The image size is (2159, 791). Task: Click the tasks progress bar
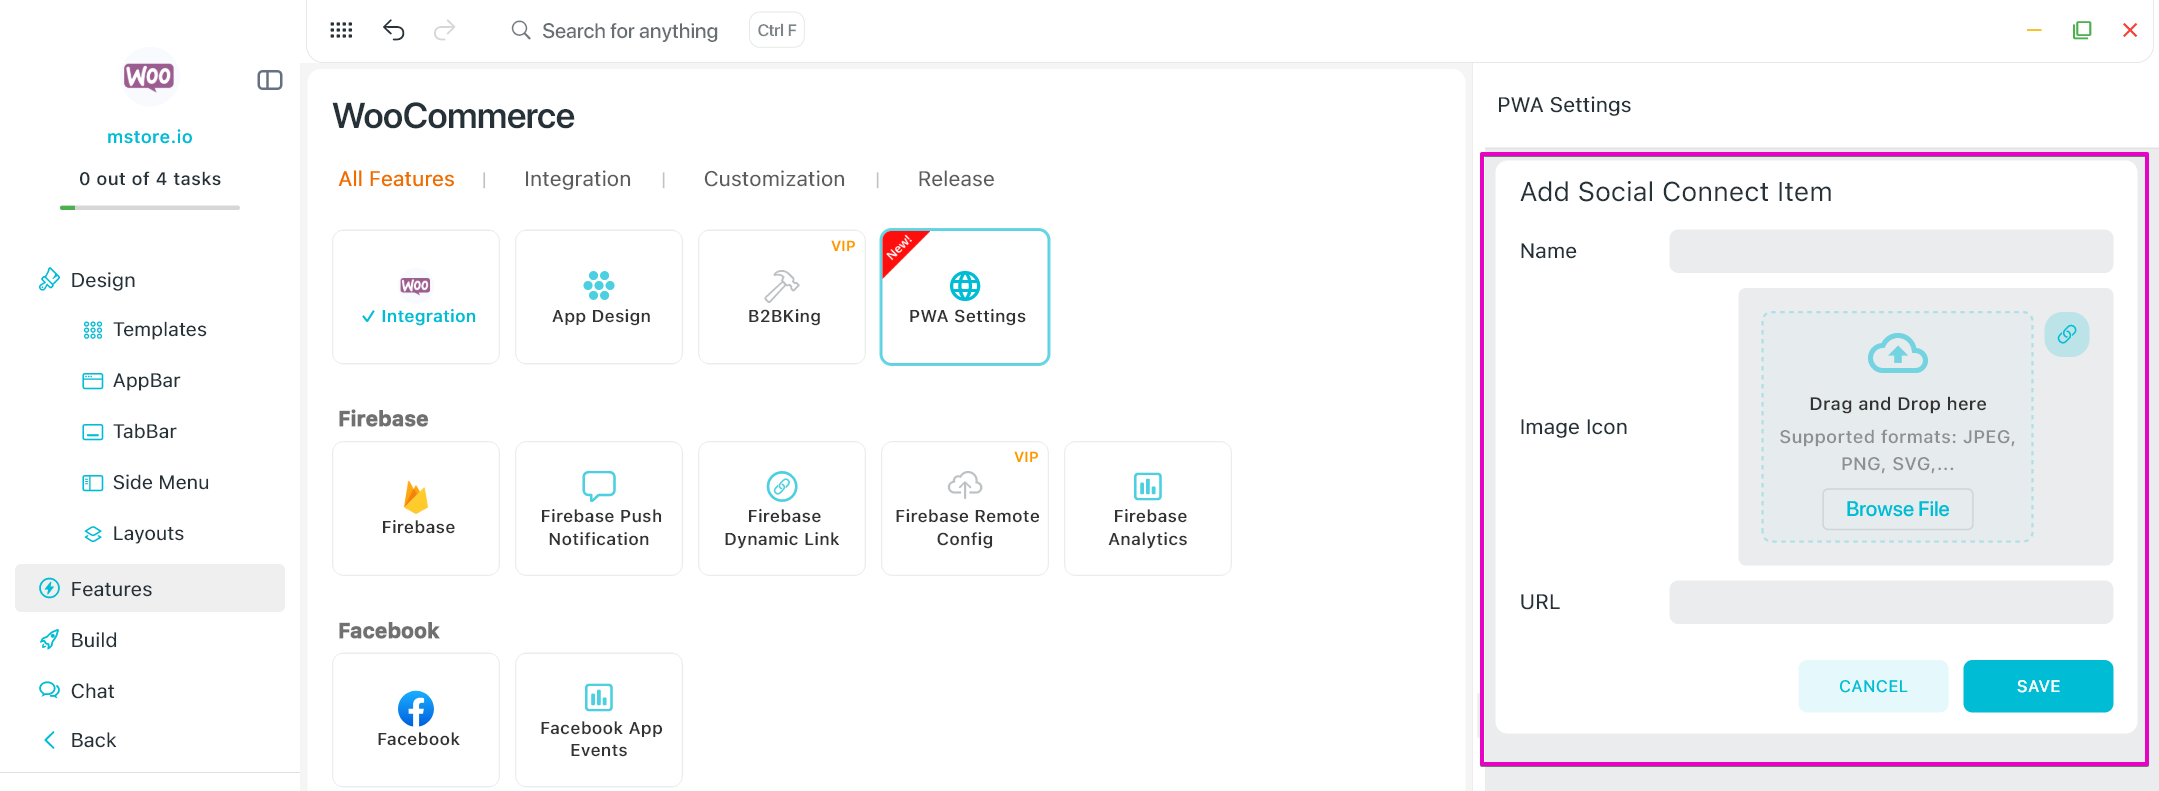tap(150, 207)
